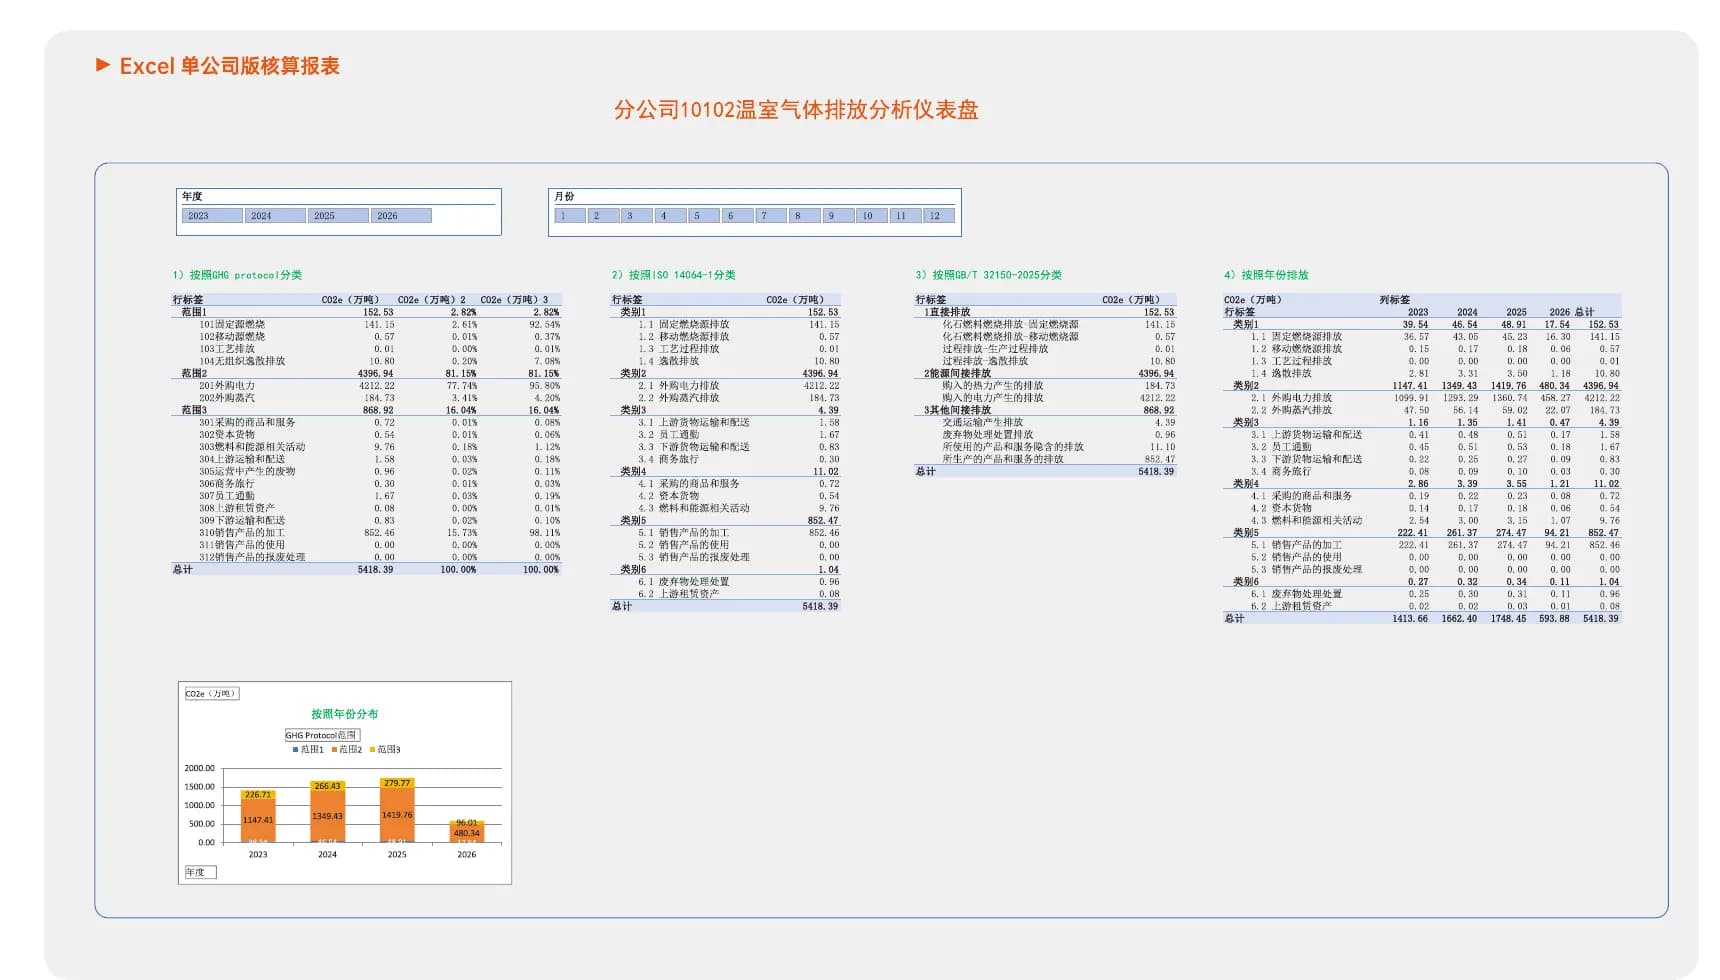The width and height of the screenshot is (1720, 980).
Task: Select month 7 in 月份 slicer
Action: click(x=771, y=216)
